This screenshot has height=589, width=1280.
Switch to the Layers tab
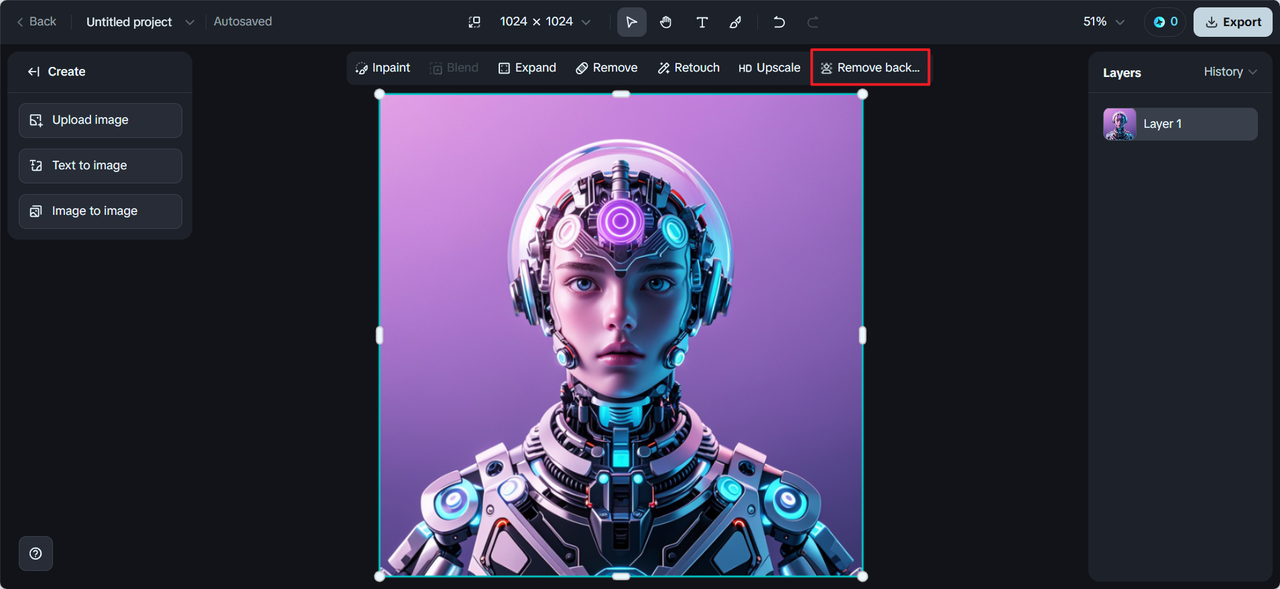pos(1122,73)
